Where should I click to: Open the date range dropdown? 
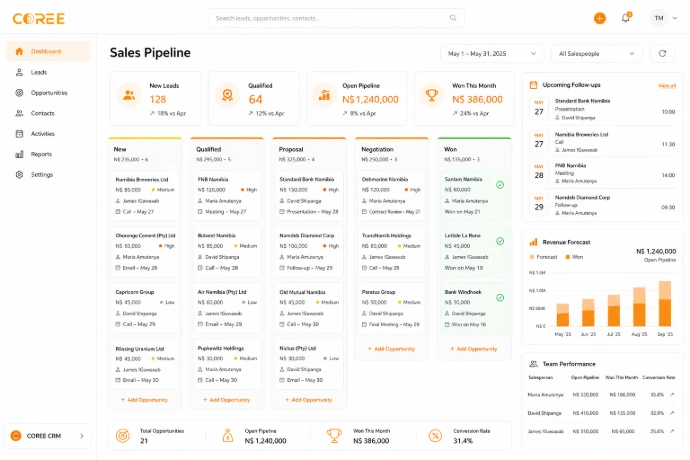click(492, 53)
